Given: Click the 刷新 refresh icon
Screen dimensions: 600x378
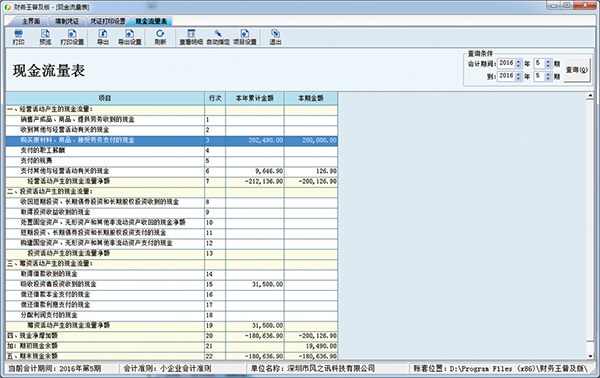Looking at the screenshot, I should [x=160, y=37].
